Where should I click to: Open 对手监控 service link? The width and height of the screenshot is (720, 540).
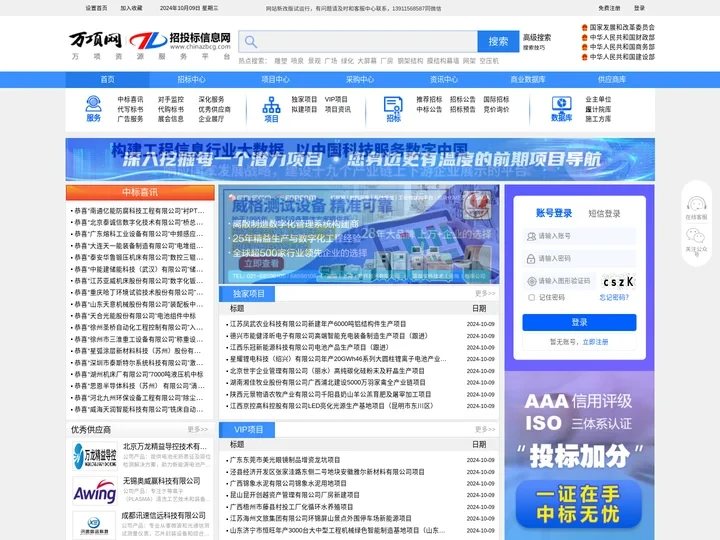pos(171,99)
